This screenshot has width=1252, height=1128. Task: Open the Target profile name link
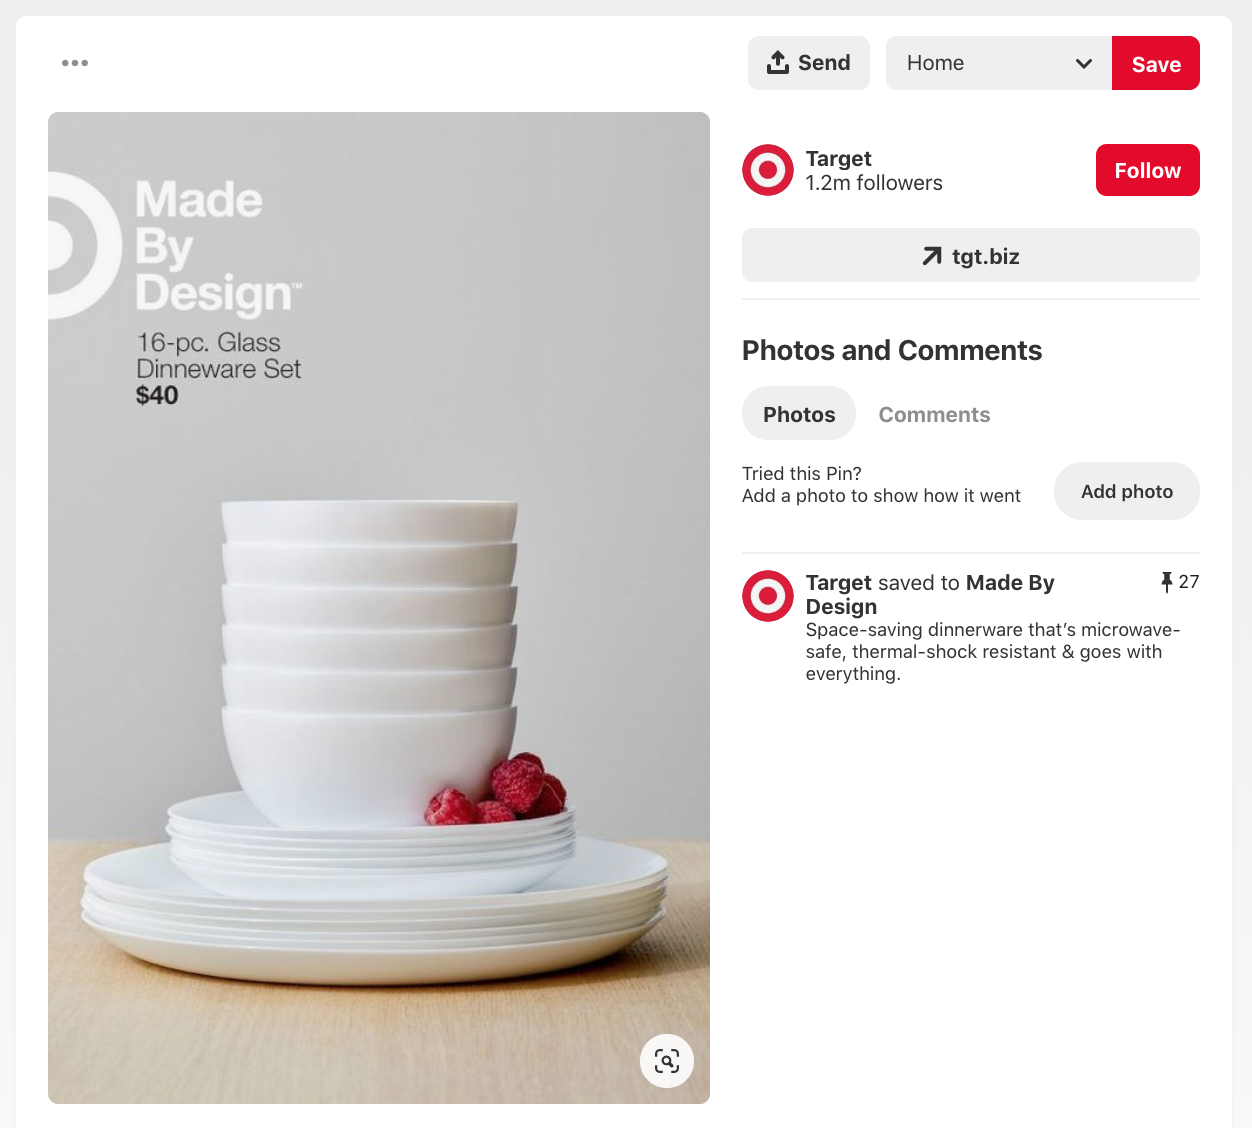pos(838,158)
